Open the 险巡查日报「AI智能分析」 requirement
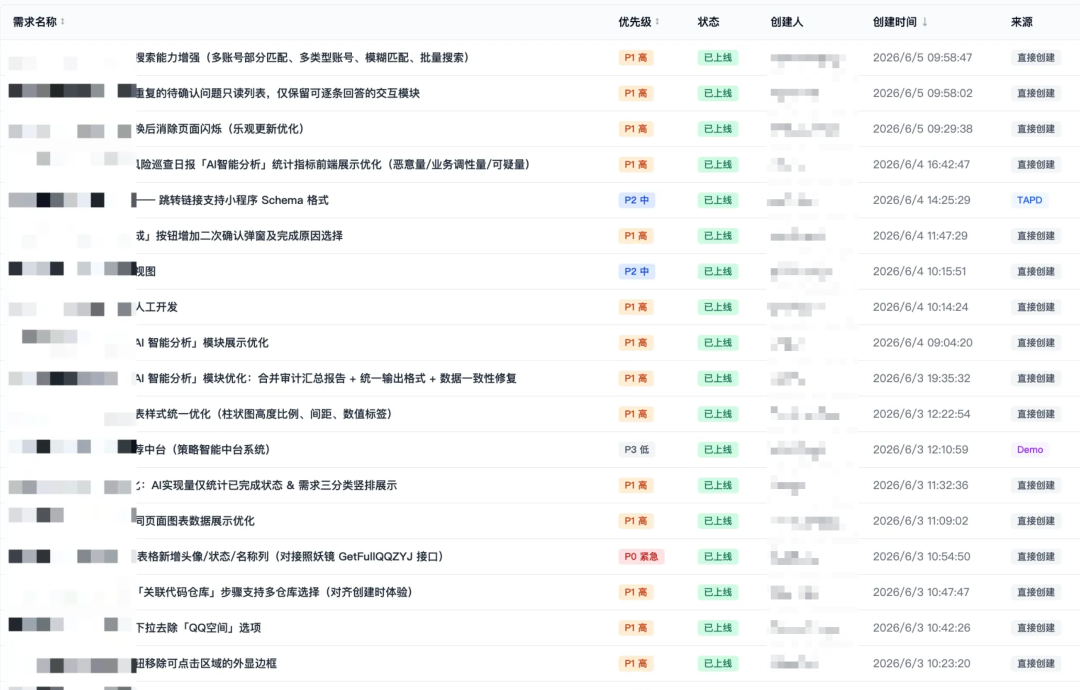Screen dimensions: 1080x690 point(333,165)
